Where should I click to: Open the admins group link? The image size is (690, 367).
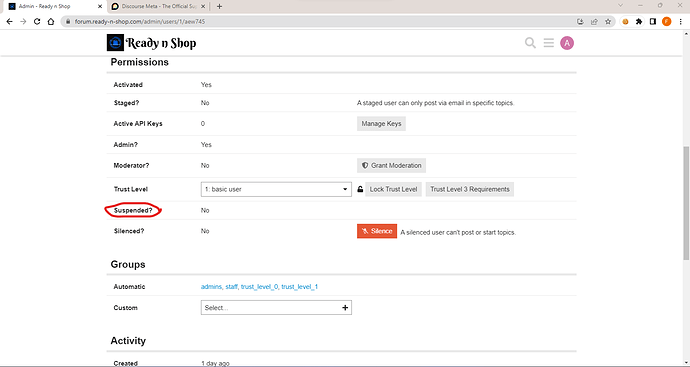click(x=211, y=286)
